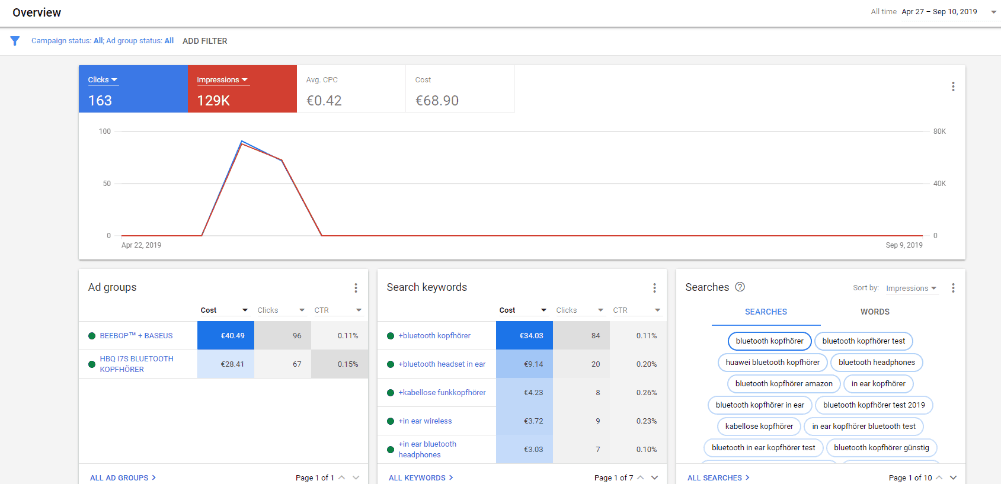Select 'kabellose kopfhörer' search chip
Screen dimensions: 1001x484
pyautogui.click(x=759, y=426)
